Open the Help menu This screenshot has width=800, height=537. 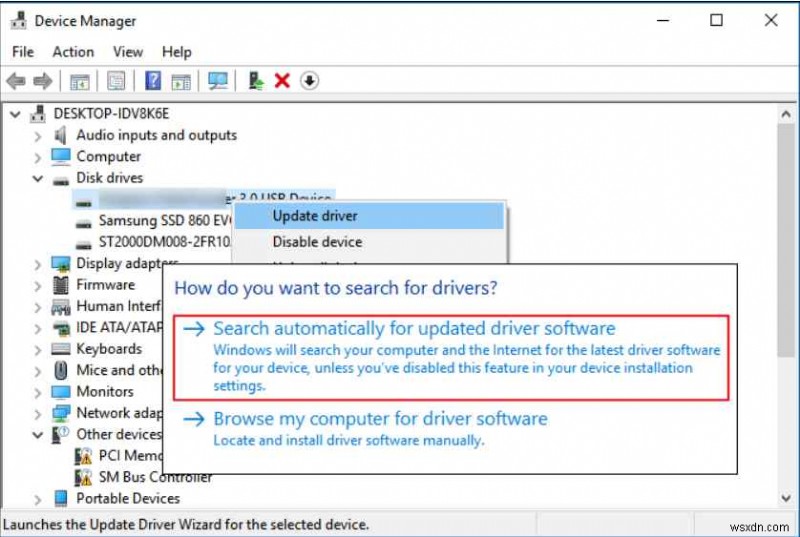click(x=177, y=52)
